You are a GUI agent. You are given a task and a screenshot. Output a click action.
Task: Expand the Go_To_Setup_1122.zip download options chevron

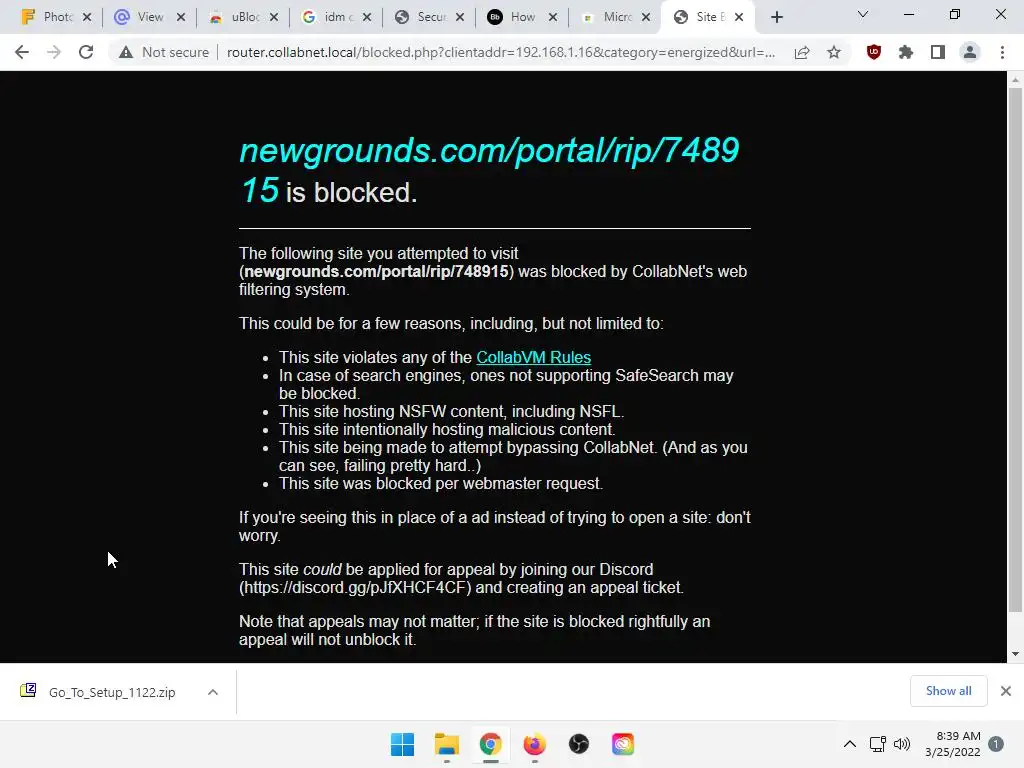click(213, 692)
